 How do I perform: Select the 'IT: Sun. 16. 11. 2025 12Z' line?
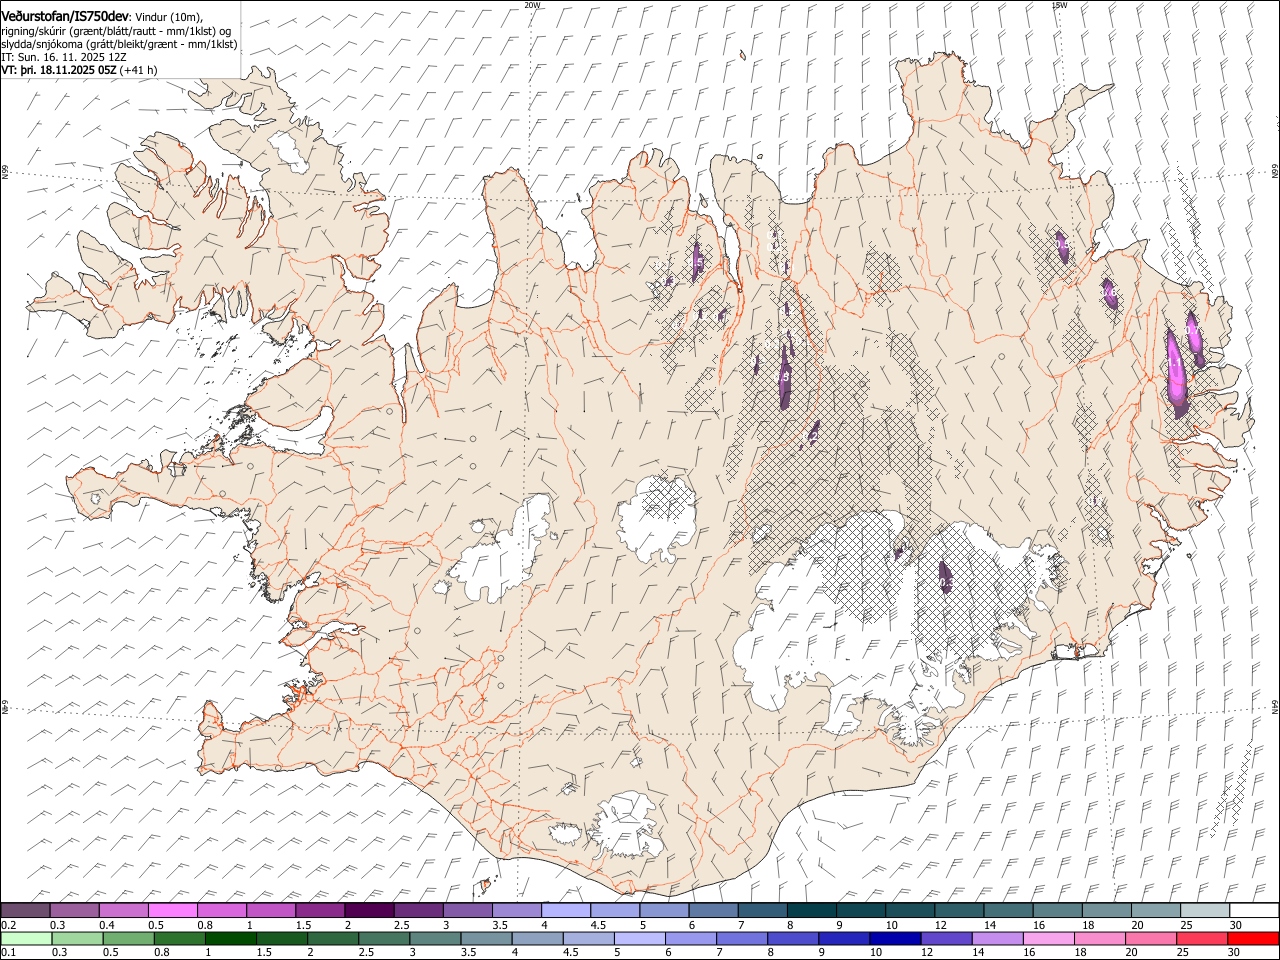[64, 57]
